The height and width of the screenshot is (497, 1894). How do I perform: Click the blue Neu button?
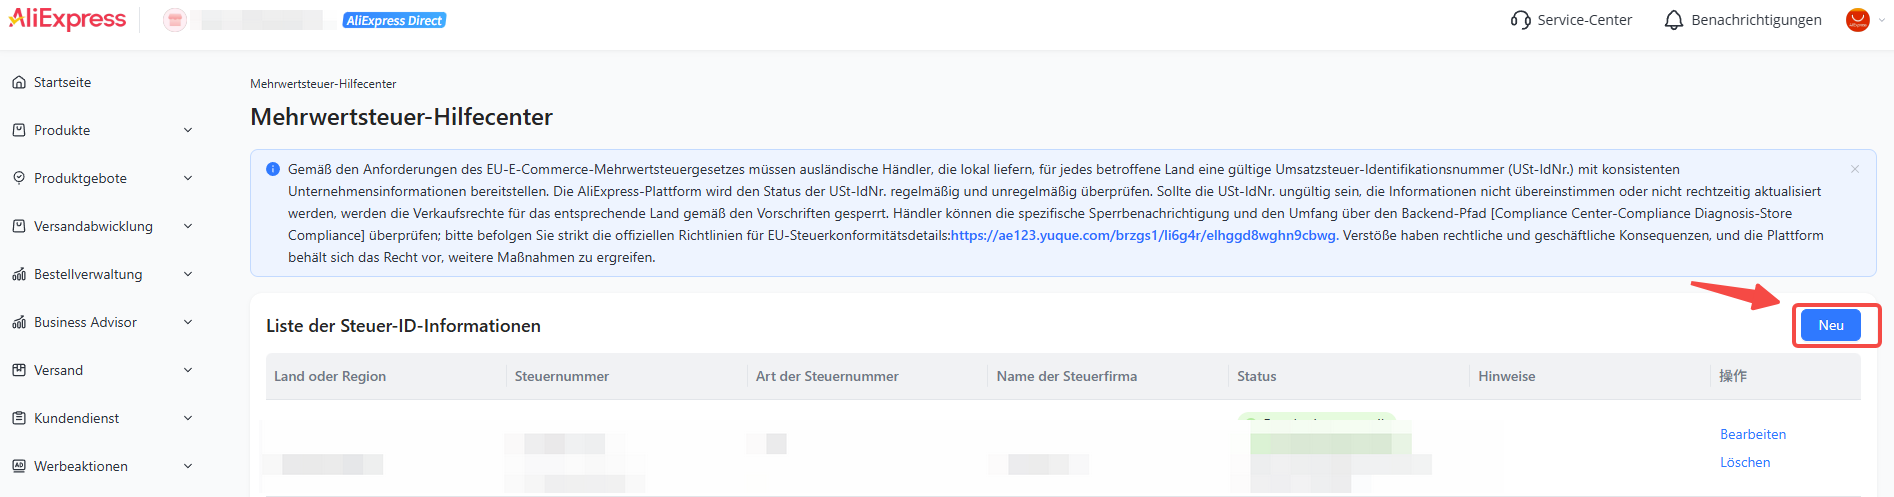click(x=1831, y=325)
